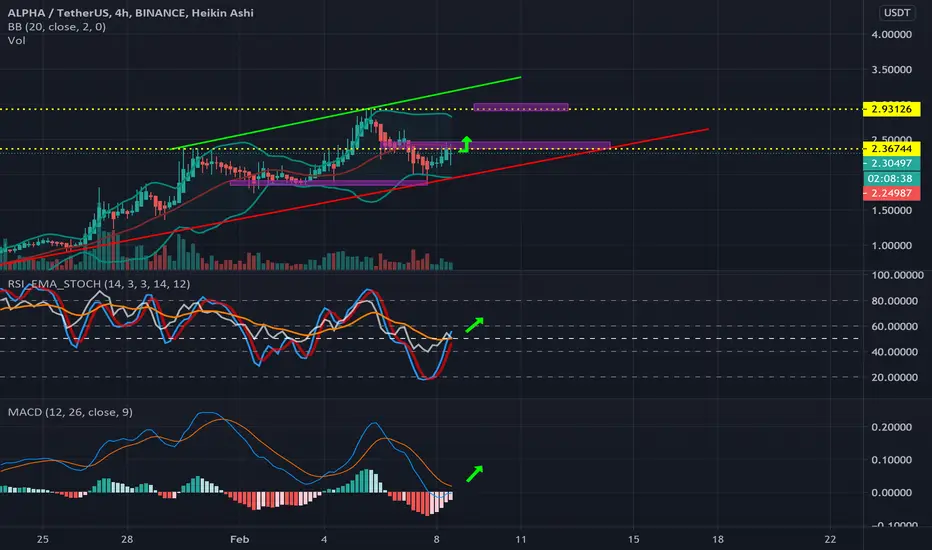
Task: Click the 3.50000 price axis value
Action: click(x=892, y=70)
